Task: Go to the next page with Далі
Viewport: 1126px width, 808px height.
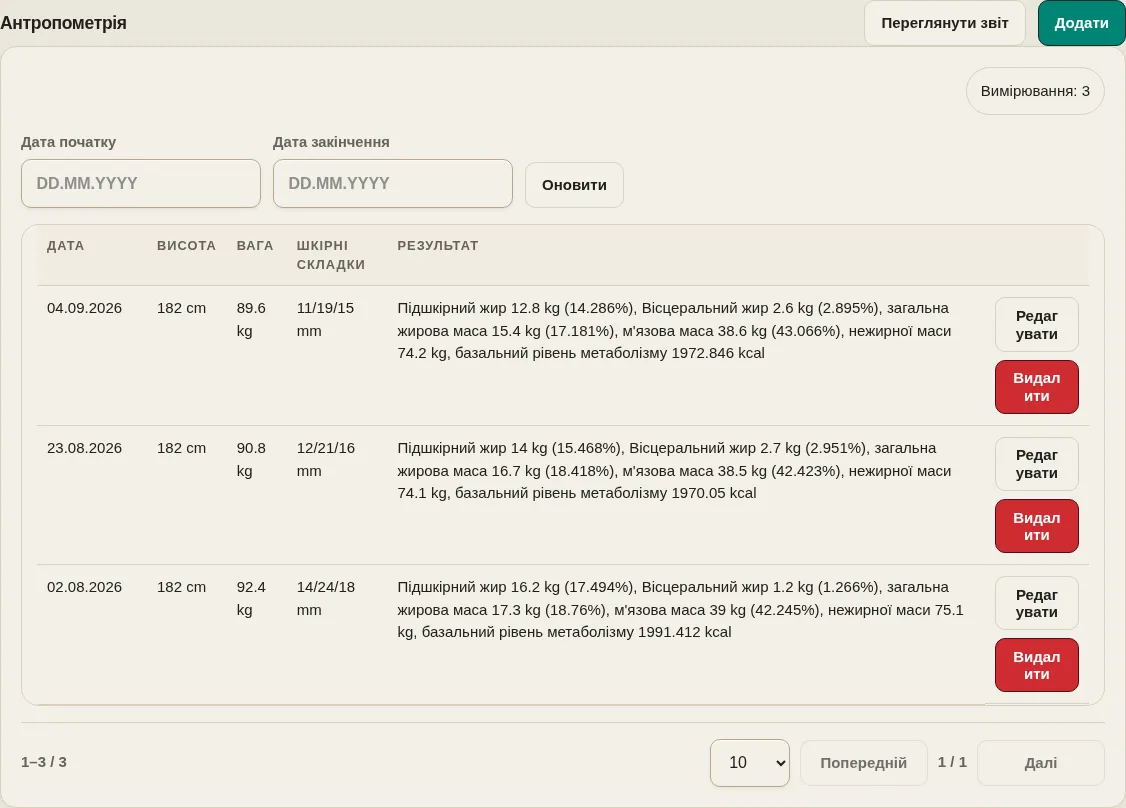Action: coord(1041,763)
